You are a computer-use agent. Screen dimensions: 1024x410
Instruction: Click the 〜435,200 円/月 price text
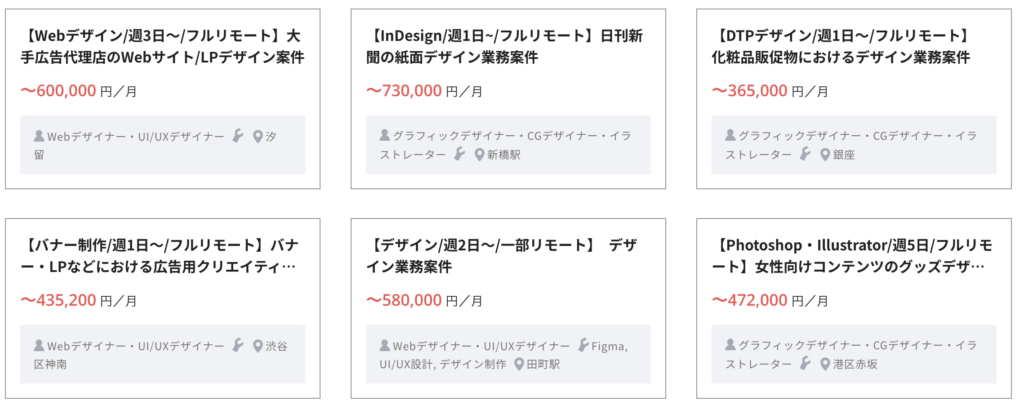click(79, 300)
